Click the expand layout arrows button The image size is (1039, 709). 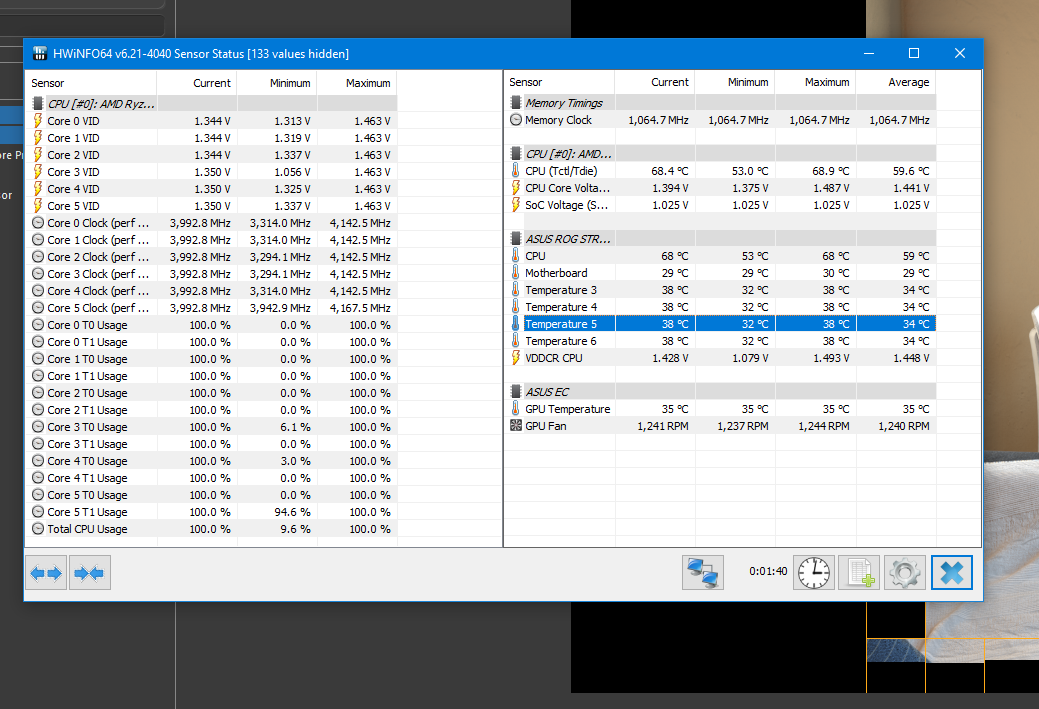46,573
